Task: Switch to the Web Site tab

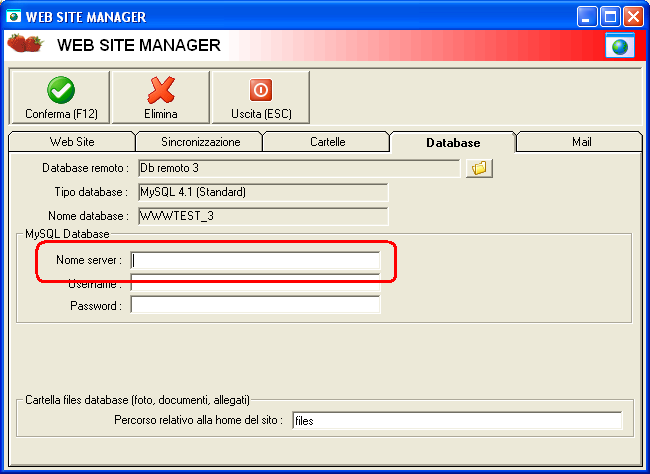Action: click(72, 142)
